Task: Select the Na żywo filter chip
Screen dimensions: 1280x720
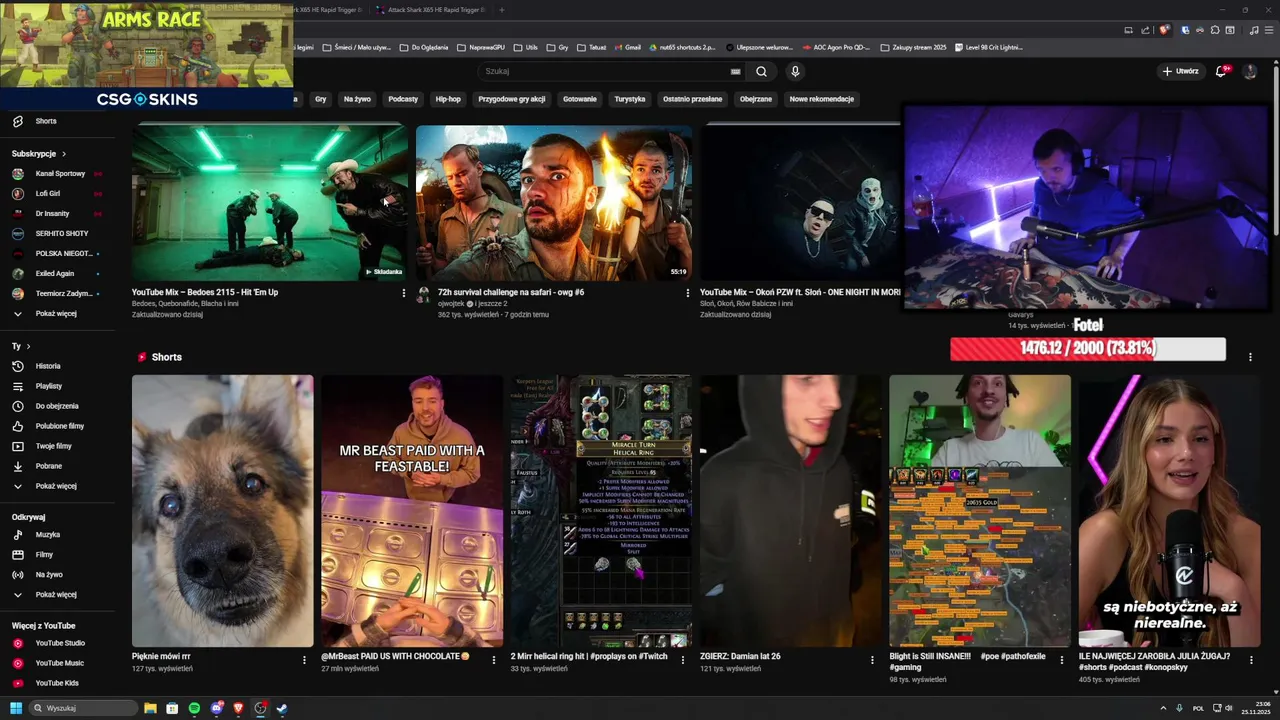Action: click(x=357, y=99)
